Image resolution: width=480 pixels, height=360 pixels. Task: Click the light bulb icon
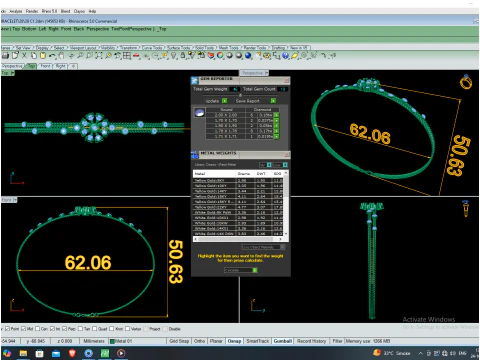pyautogui.click(x=174, y=56)
